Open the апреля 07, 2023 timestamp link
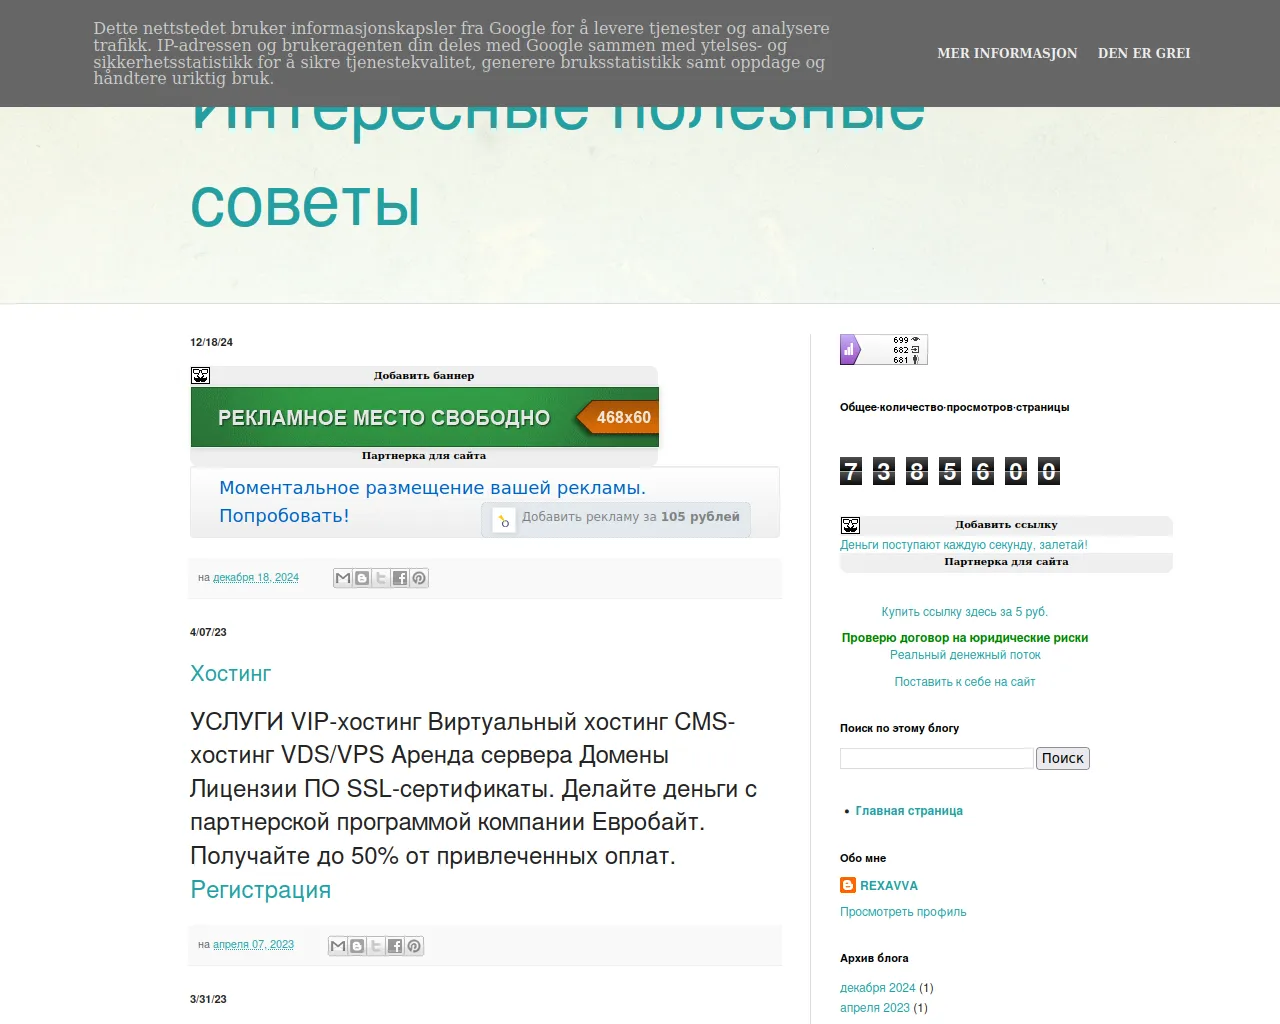This screenshot has width=1280, height=1024. pyautogui.click(x=253, y=945)
